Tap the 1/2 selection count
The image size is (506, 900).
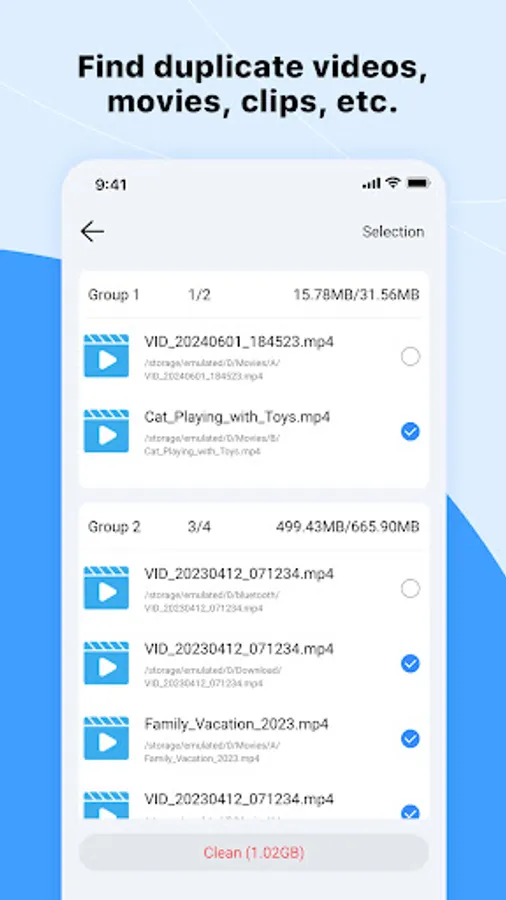199,295
